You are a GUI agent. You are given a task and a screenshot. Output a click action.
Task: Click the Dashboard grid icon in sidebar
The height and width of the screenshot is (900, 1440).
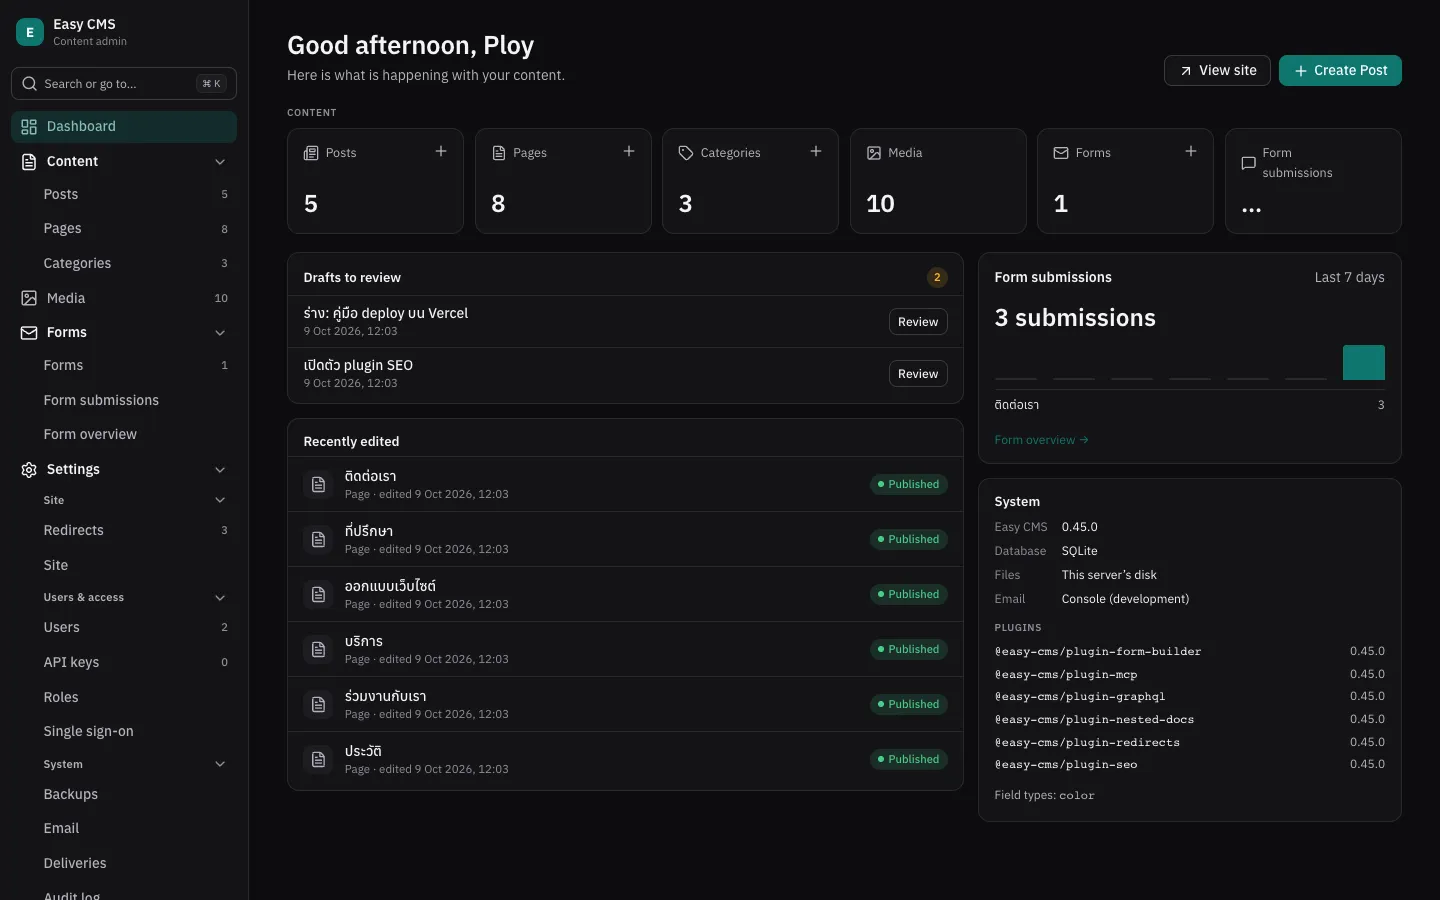(x=29, y=127)
